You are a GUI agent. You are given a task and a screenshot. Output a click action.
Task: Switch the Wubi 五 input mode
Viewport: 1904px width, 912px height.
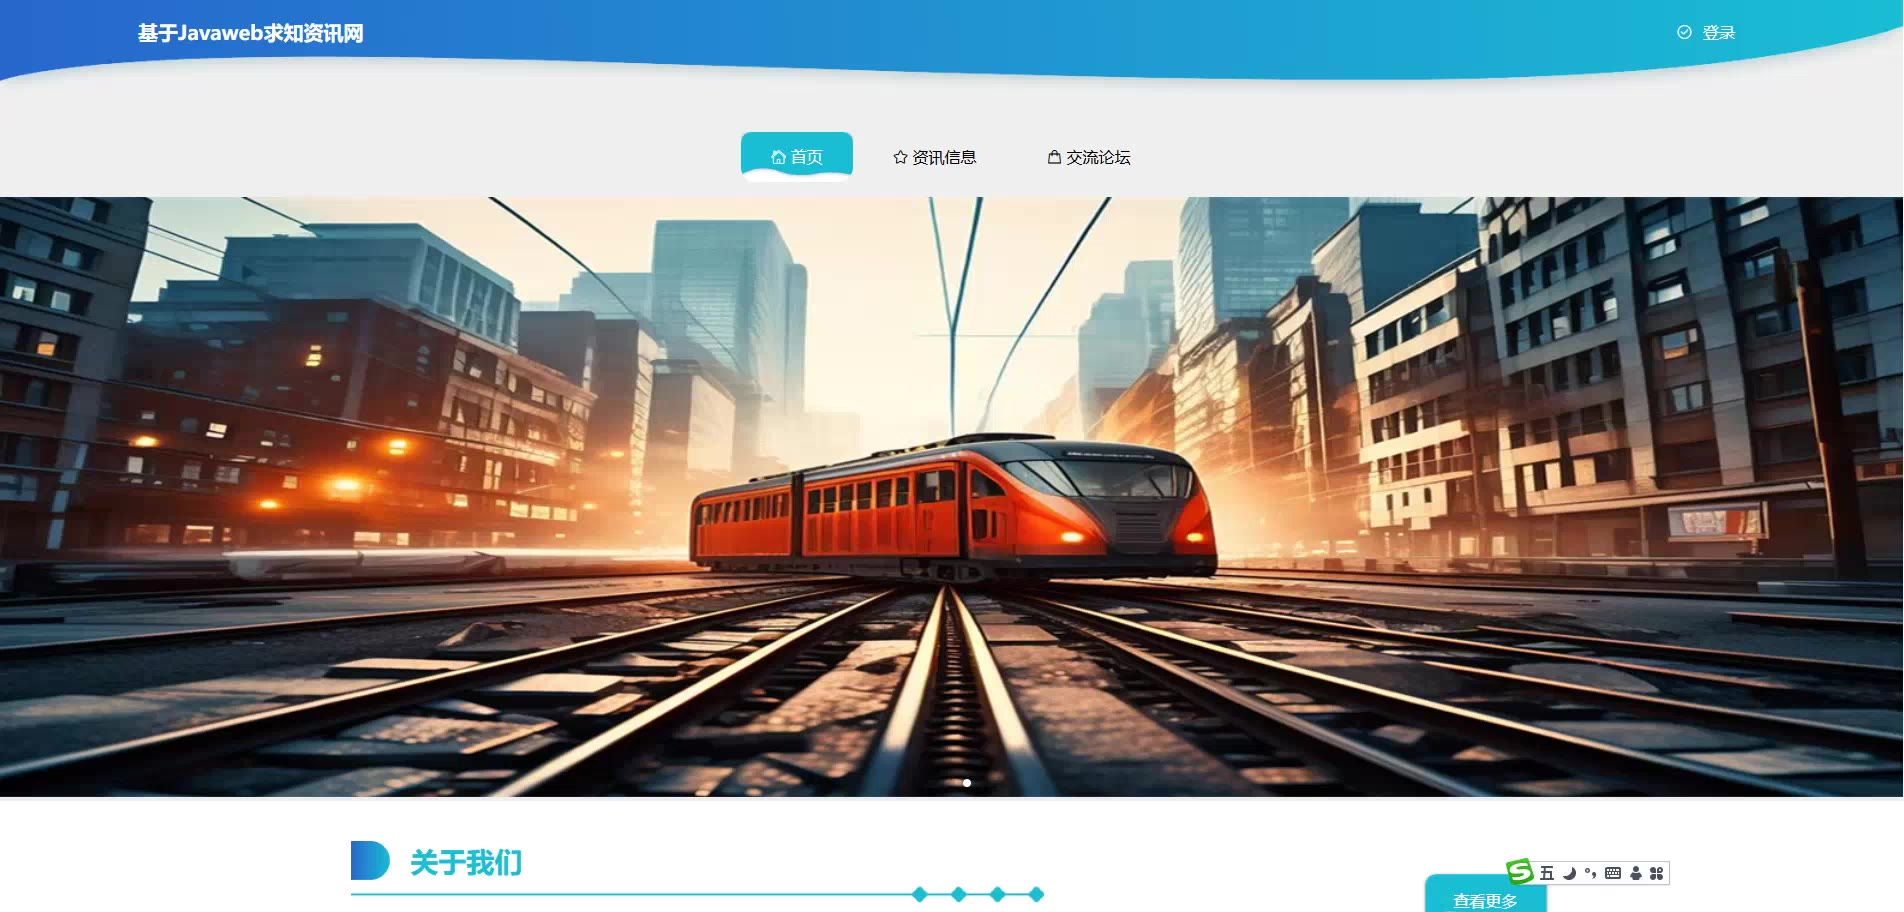pyautogui.click(x=1547, y=873)
